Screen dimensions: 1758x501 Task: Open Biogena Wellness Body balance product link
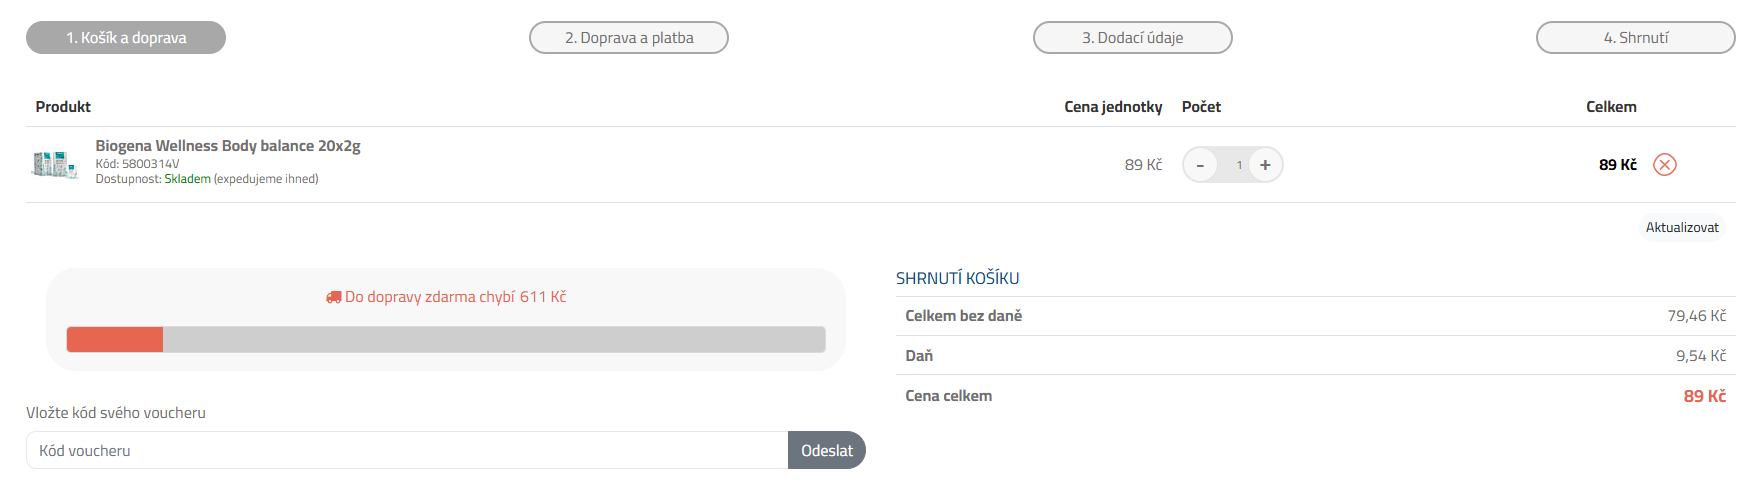228,146
